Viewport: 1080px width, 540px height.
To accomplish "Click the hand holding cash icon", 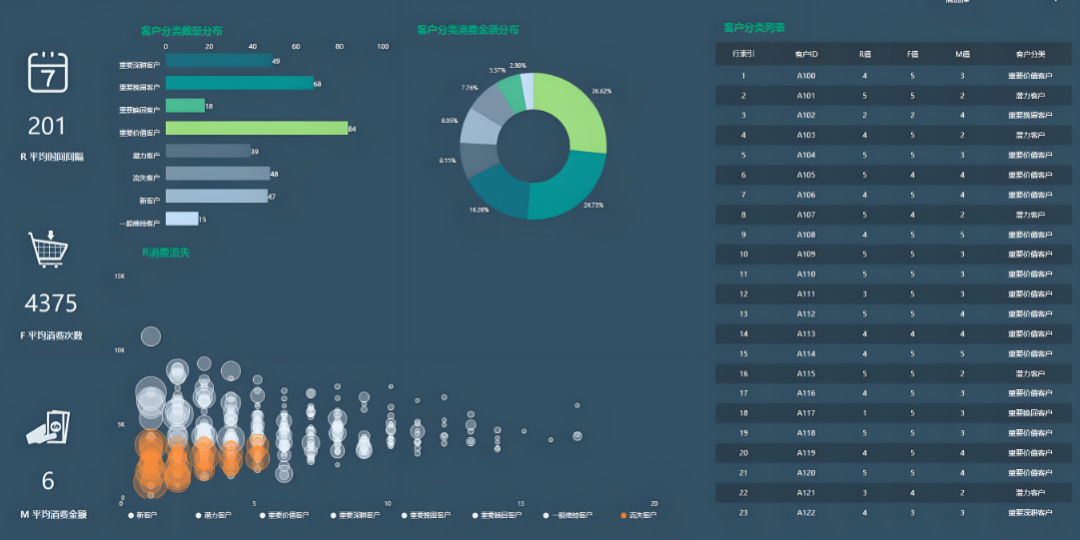I will pyautogui.click(x=48, y=427).
